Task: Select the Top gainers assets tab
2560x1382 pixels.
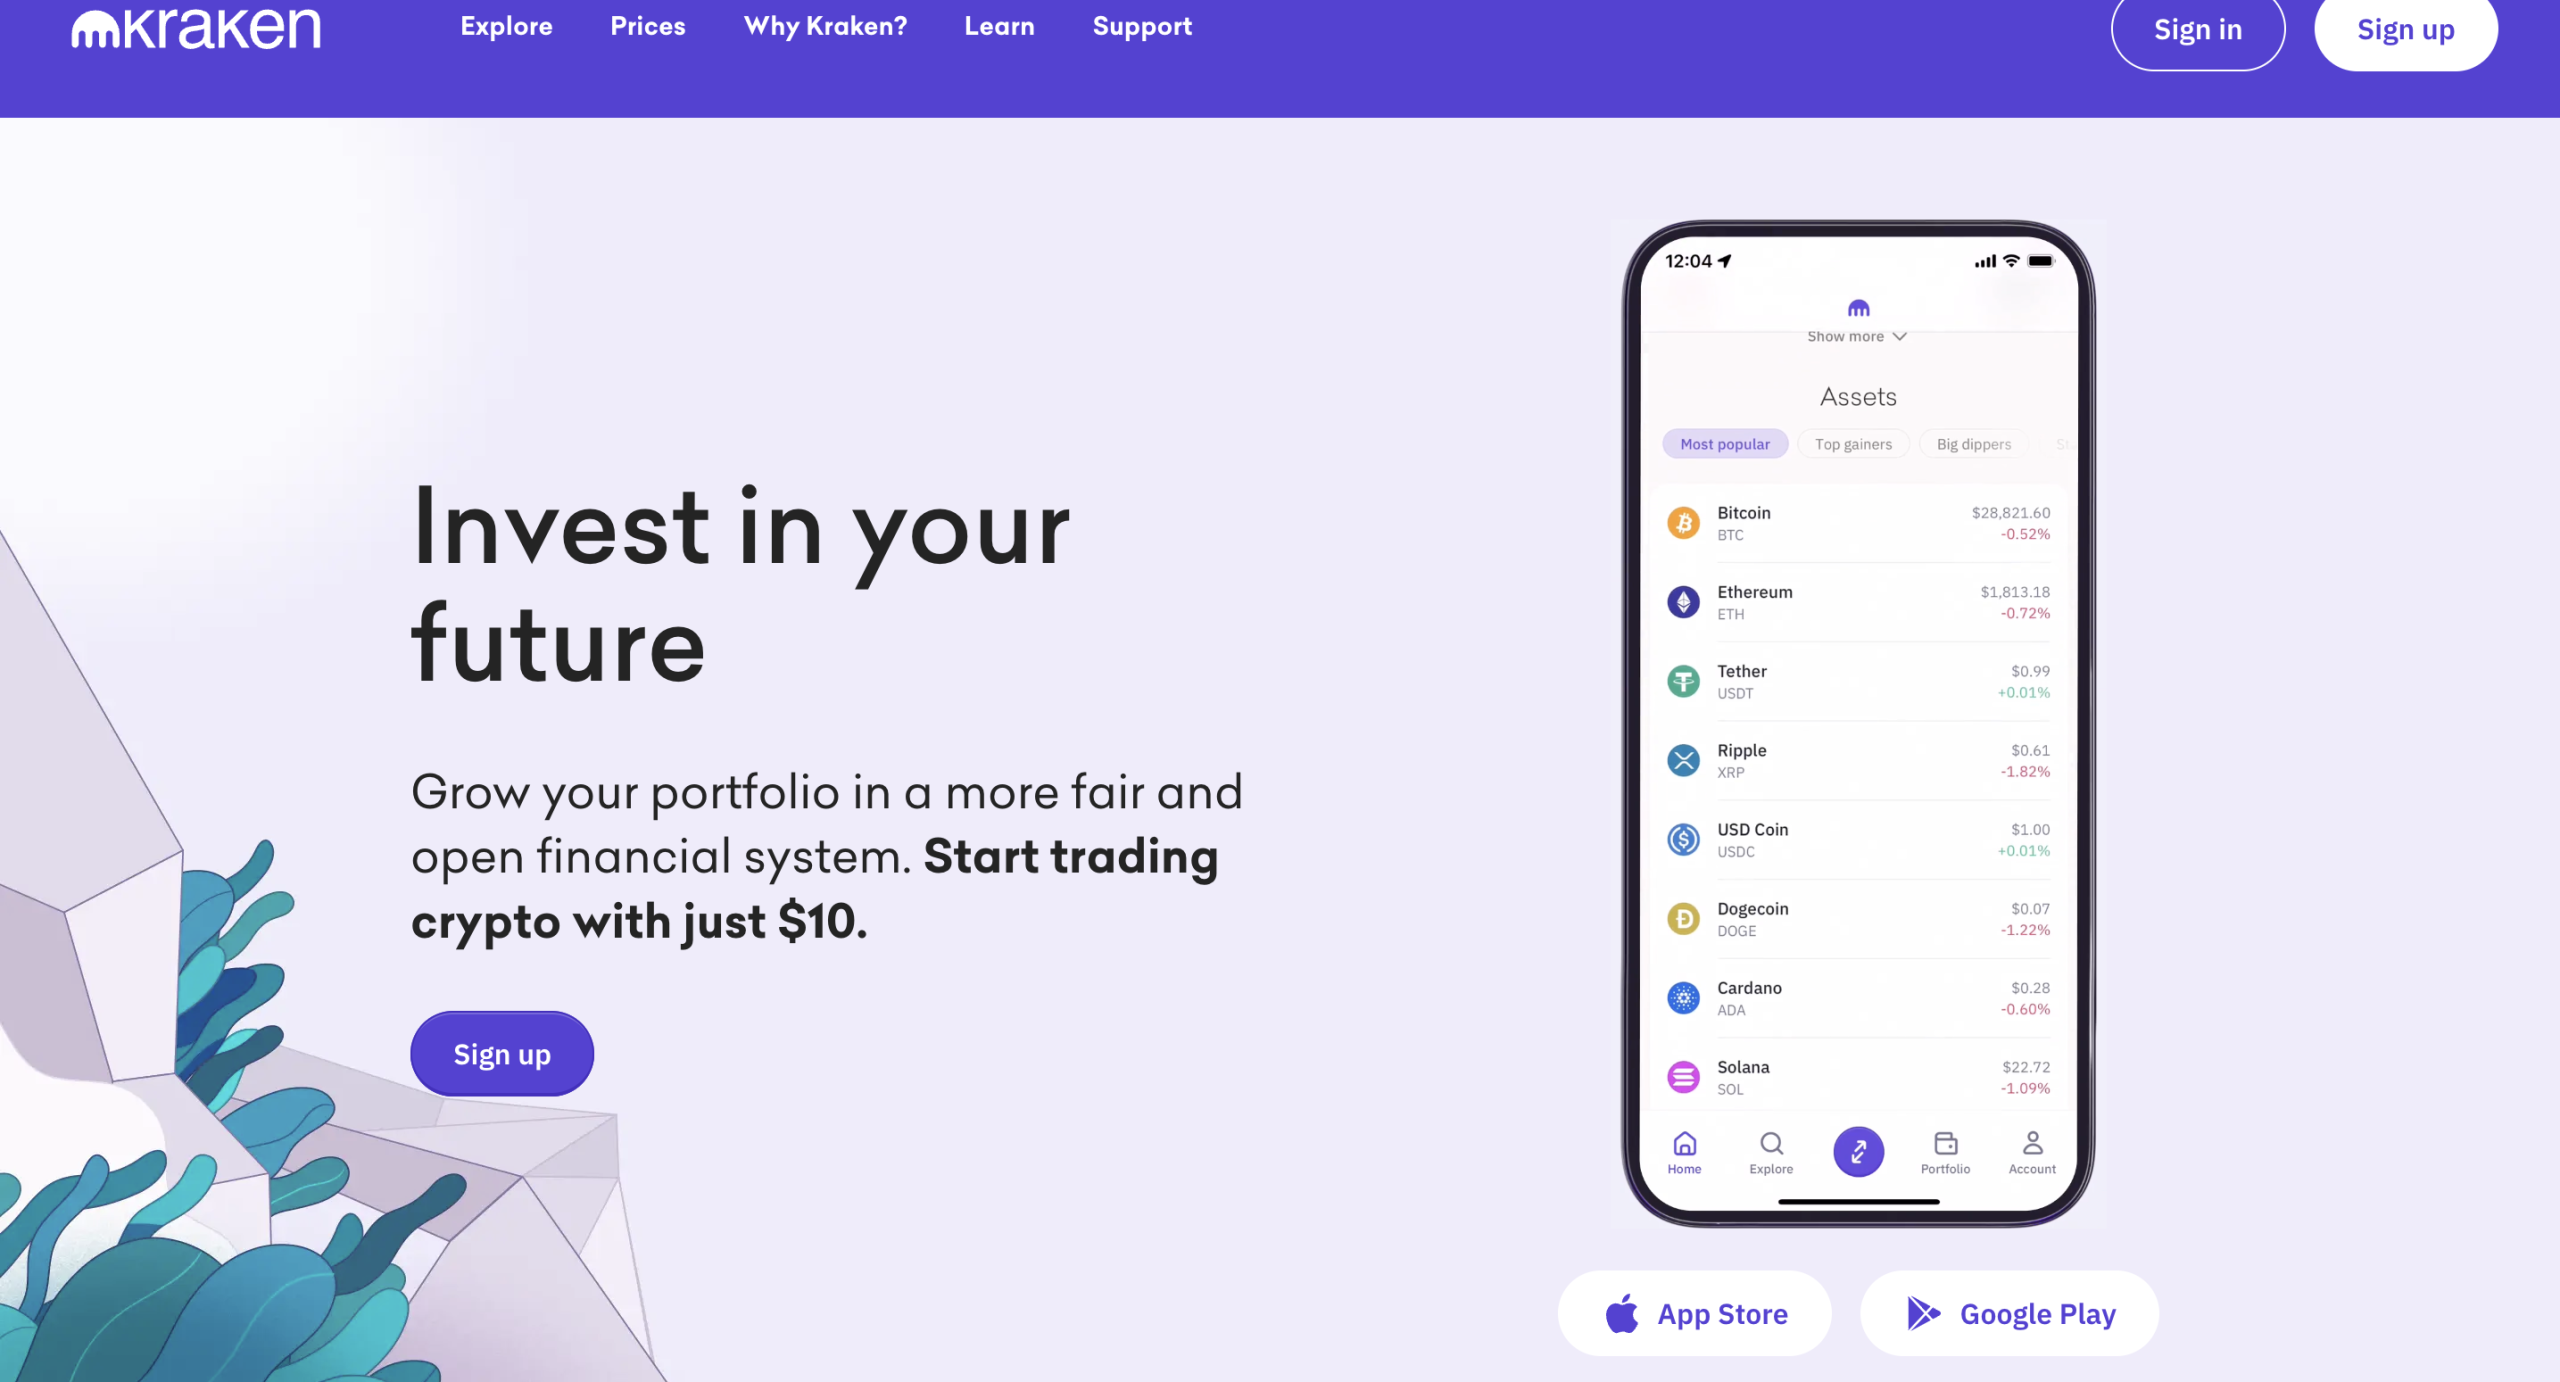Action: 1852,444
